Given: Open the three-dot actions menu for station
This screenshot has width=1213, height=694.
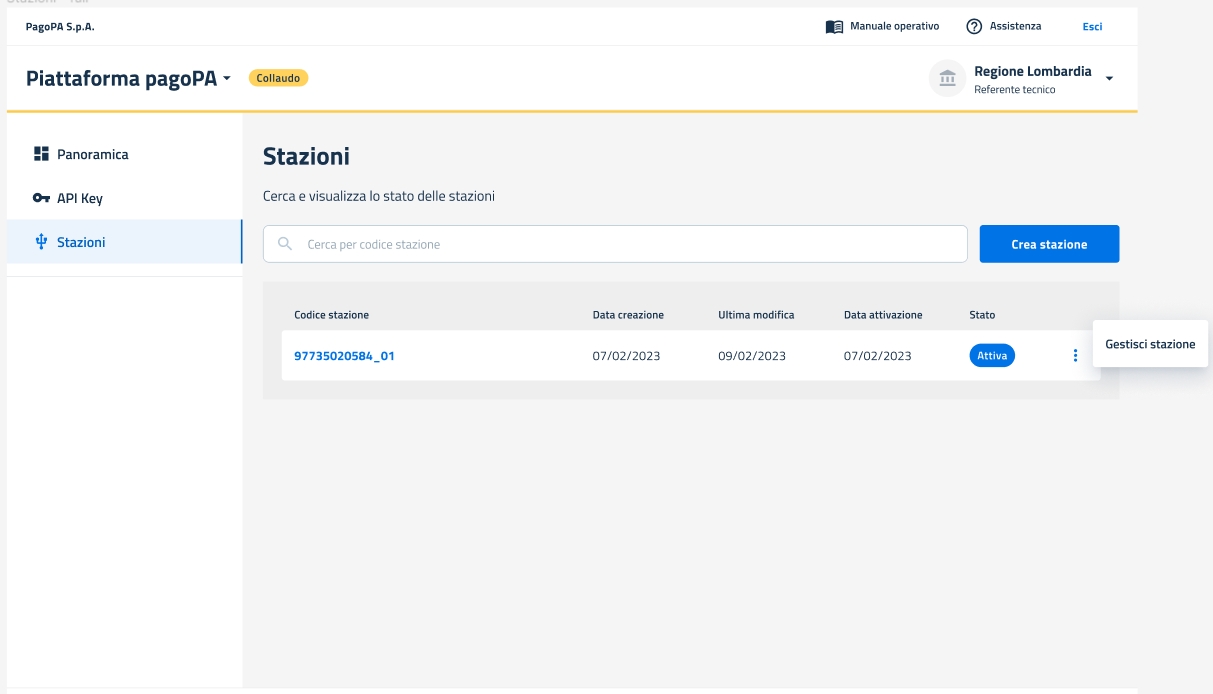Looking at the screenshot, I should coord(1075,355).
